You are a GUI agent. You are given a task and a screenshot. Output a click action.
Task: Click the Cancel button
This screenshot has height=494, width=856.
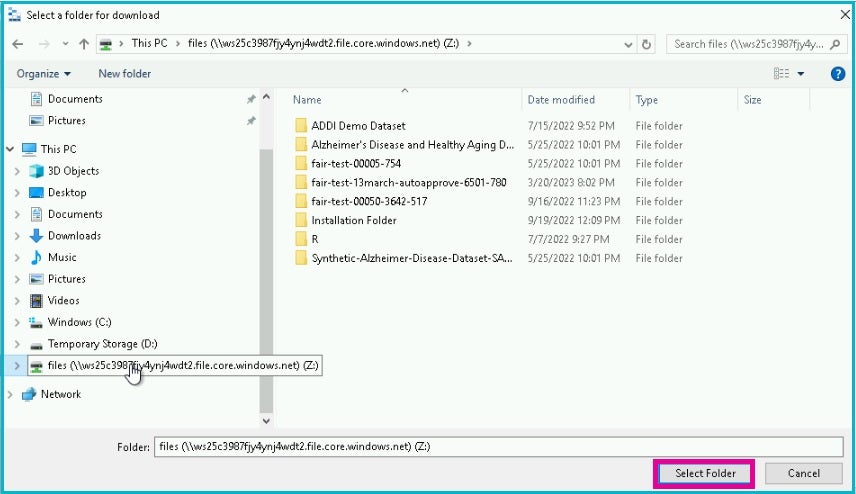tap(804, 473)
